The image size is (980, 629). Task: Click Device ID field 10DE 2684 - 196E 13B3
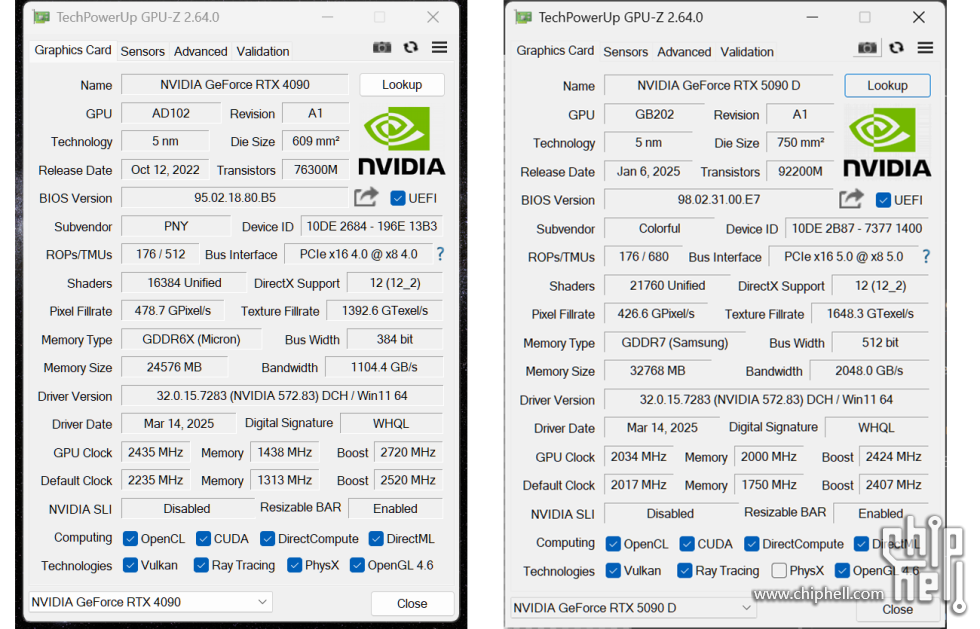pyautogui.click(x=372, y=226)
